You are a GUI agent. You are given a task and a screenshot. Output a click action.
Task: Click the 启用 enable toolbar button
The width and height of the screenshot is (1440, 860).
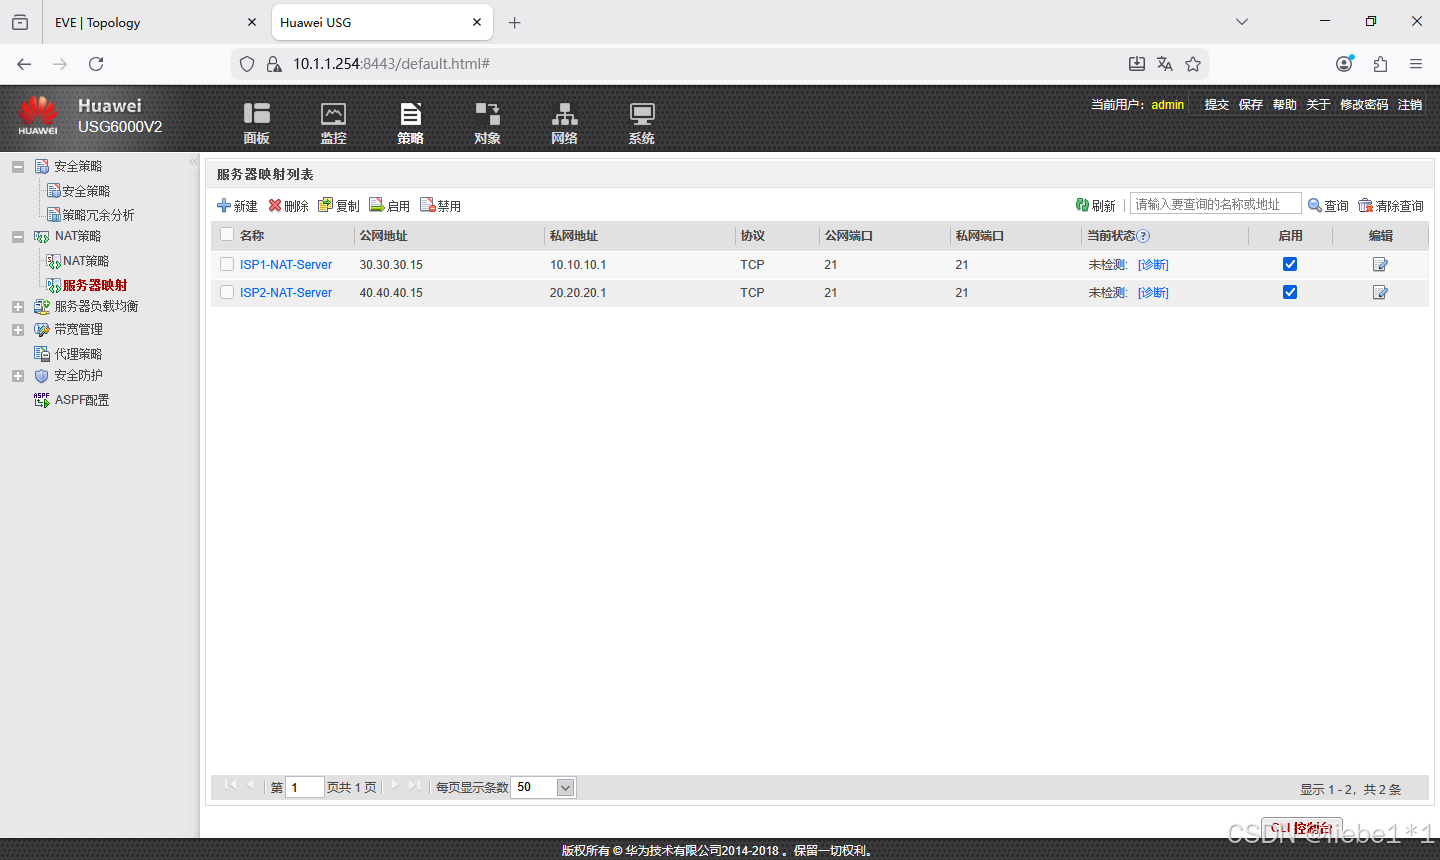pyautogui.click(x=389, y=205)
